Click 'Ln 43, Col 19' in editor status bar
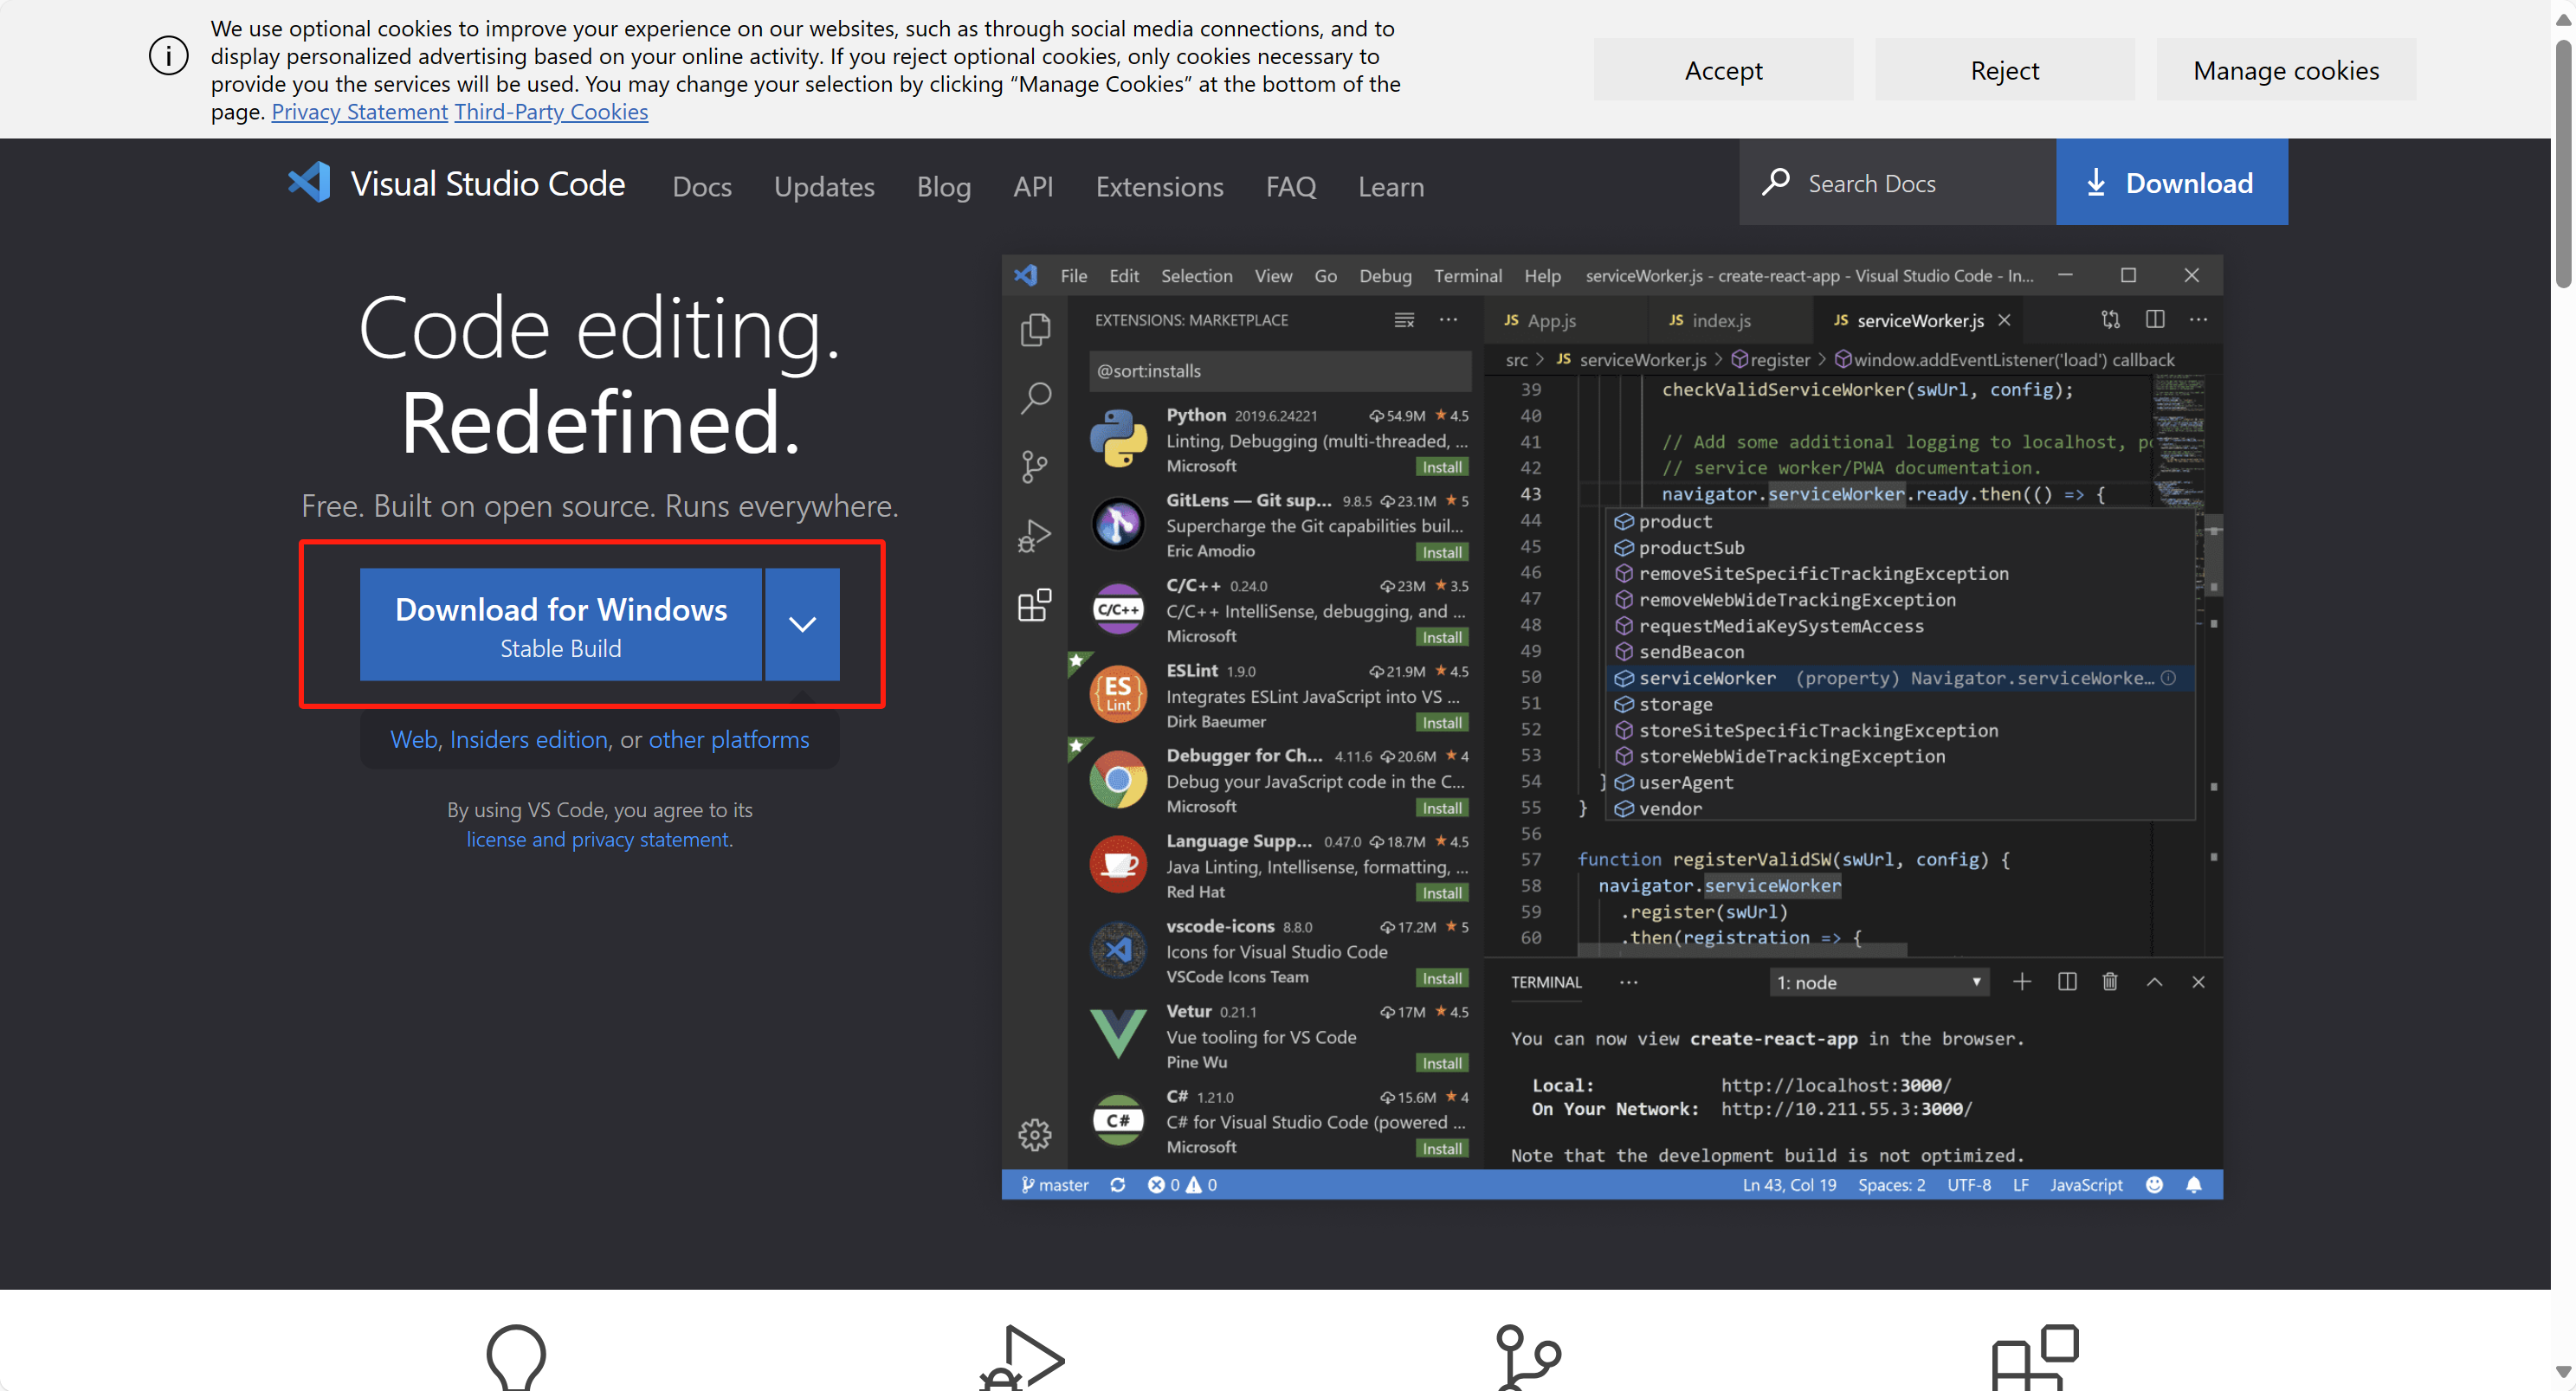The height and width of the screenshot is (1391, 2576). [x=1789, y=1185]
